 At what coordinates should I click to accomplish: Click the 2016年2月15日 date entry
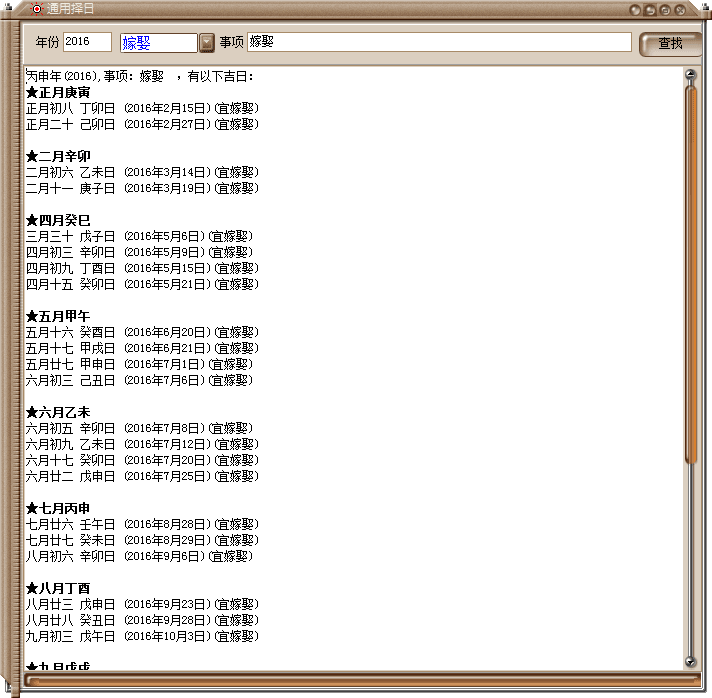pyautogui.click(x=167, y=108)
